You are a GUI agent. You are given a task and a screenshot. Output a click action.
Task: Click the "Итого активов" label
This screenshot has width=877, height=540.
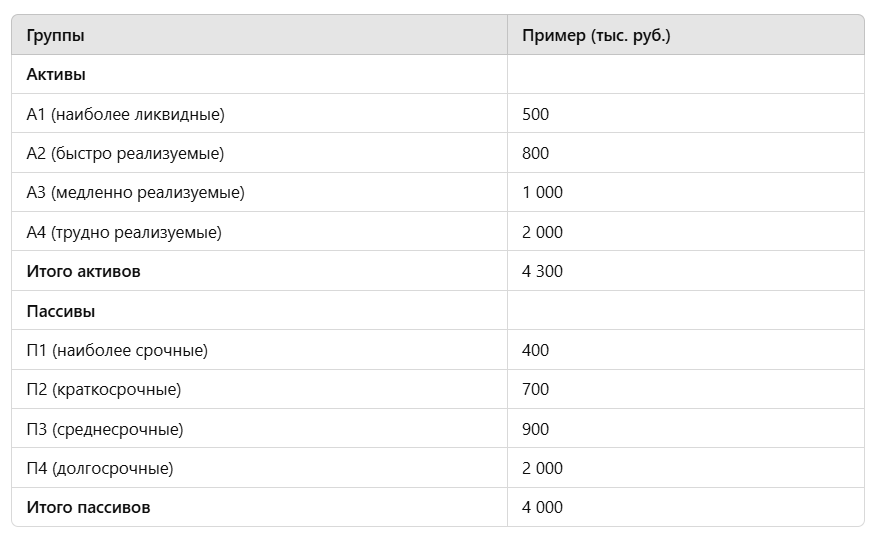[83, 271]
